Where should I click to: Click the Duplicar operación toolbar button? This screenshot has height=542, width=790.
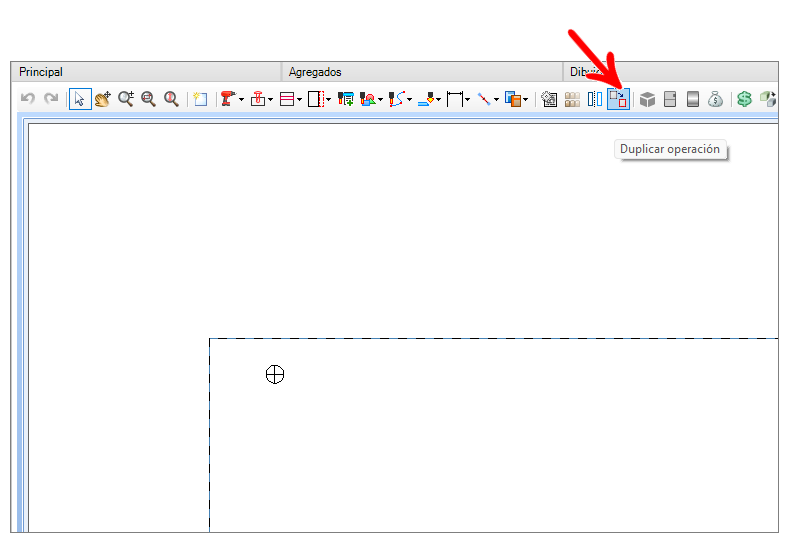618,99
